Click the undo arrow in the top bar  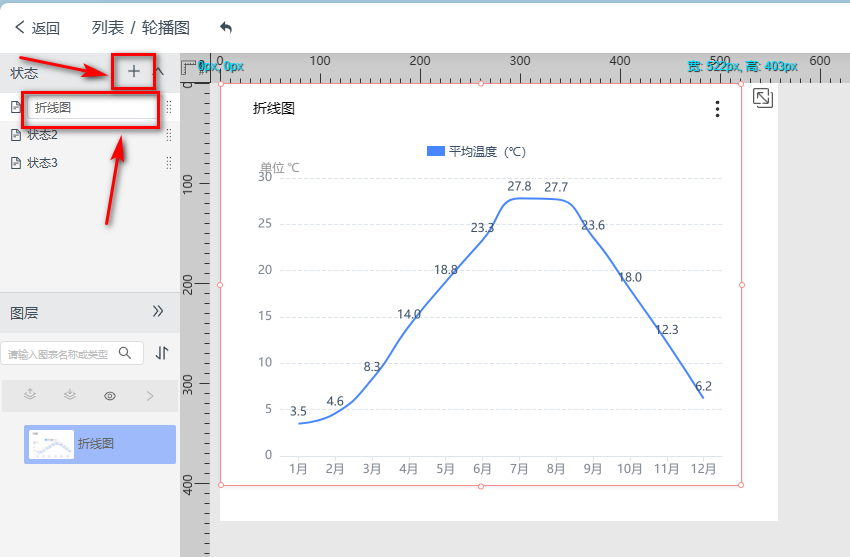click(226, 28)
